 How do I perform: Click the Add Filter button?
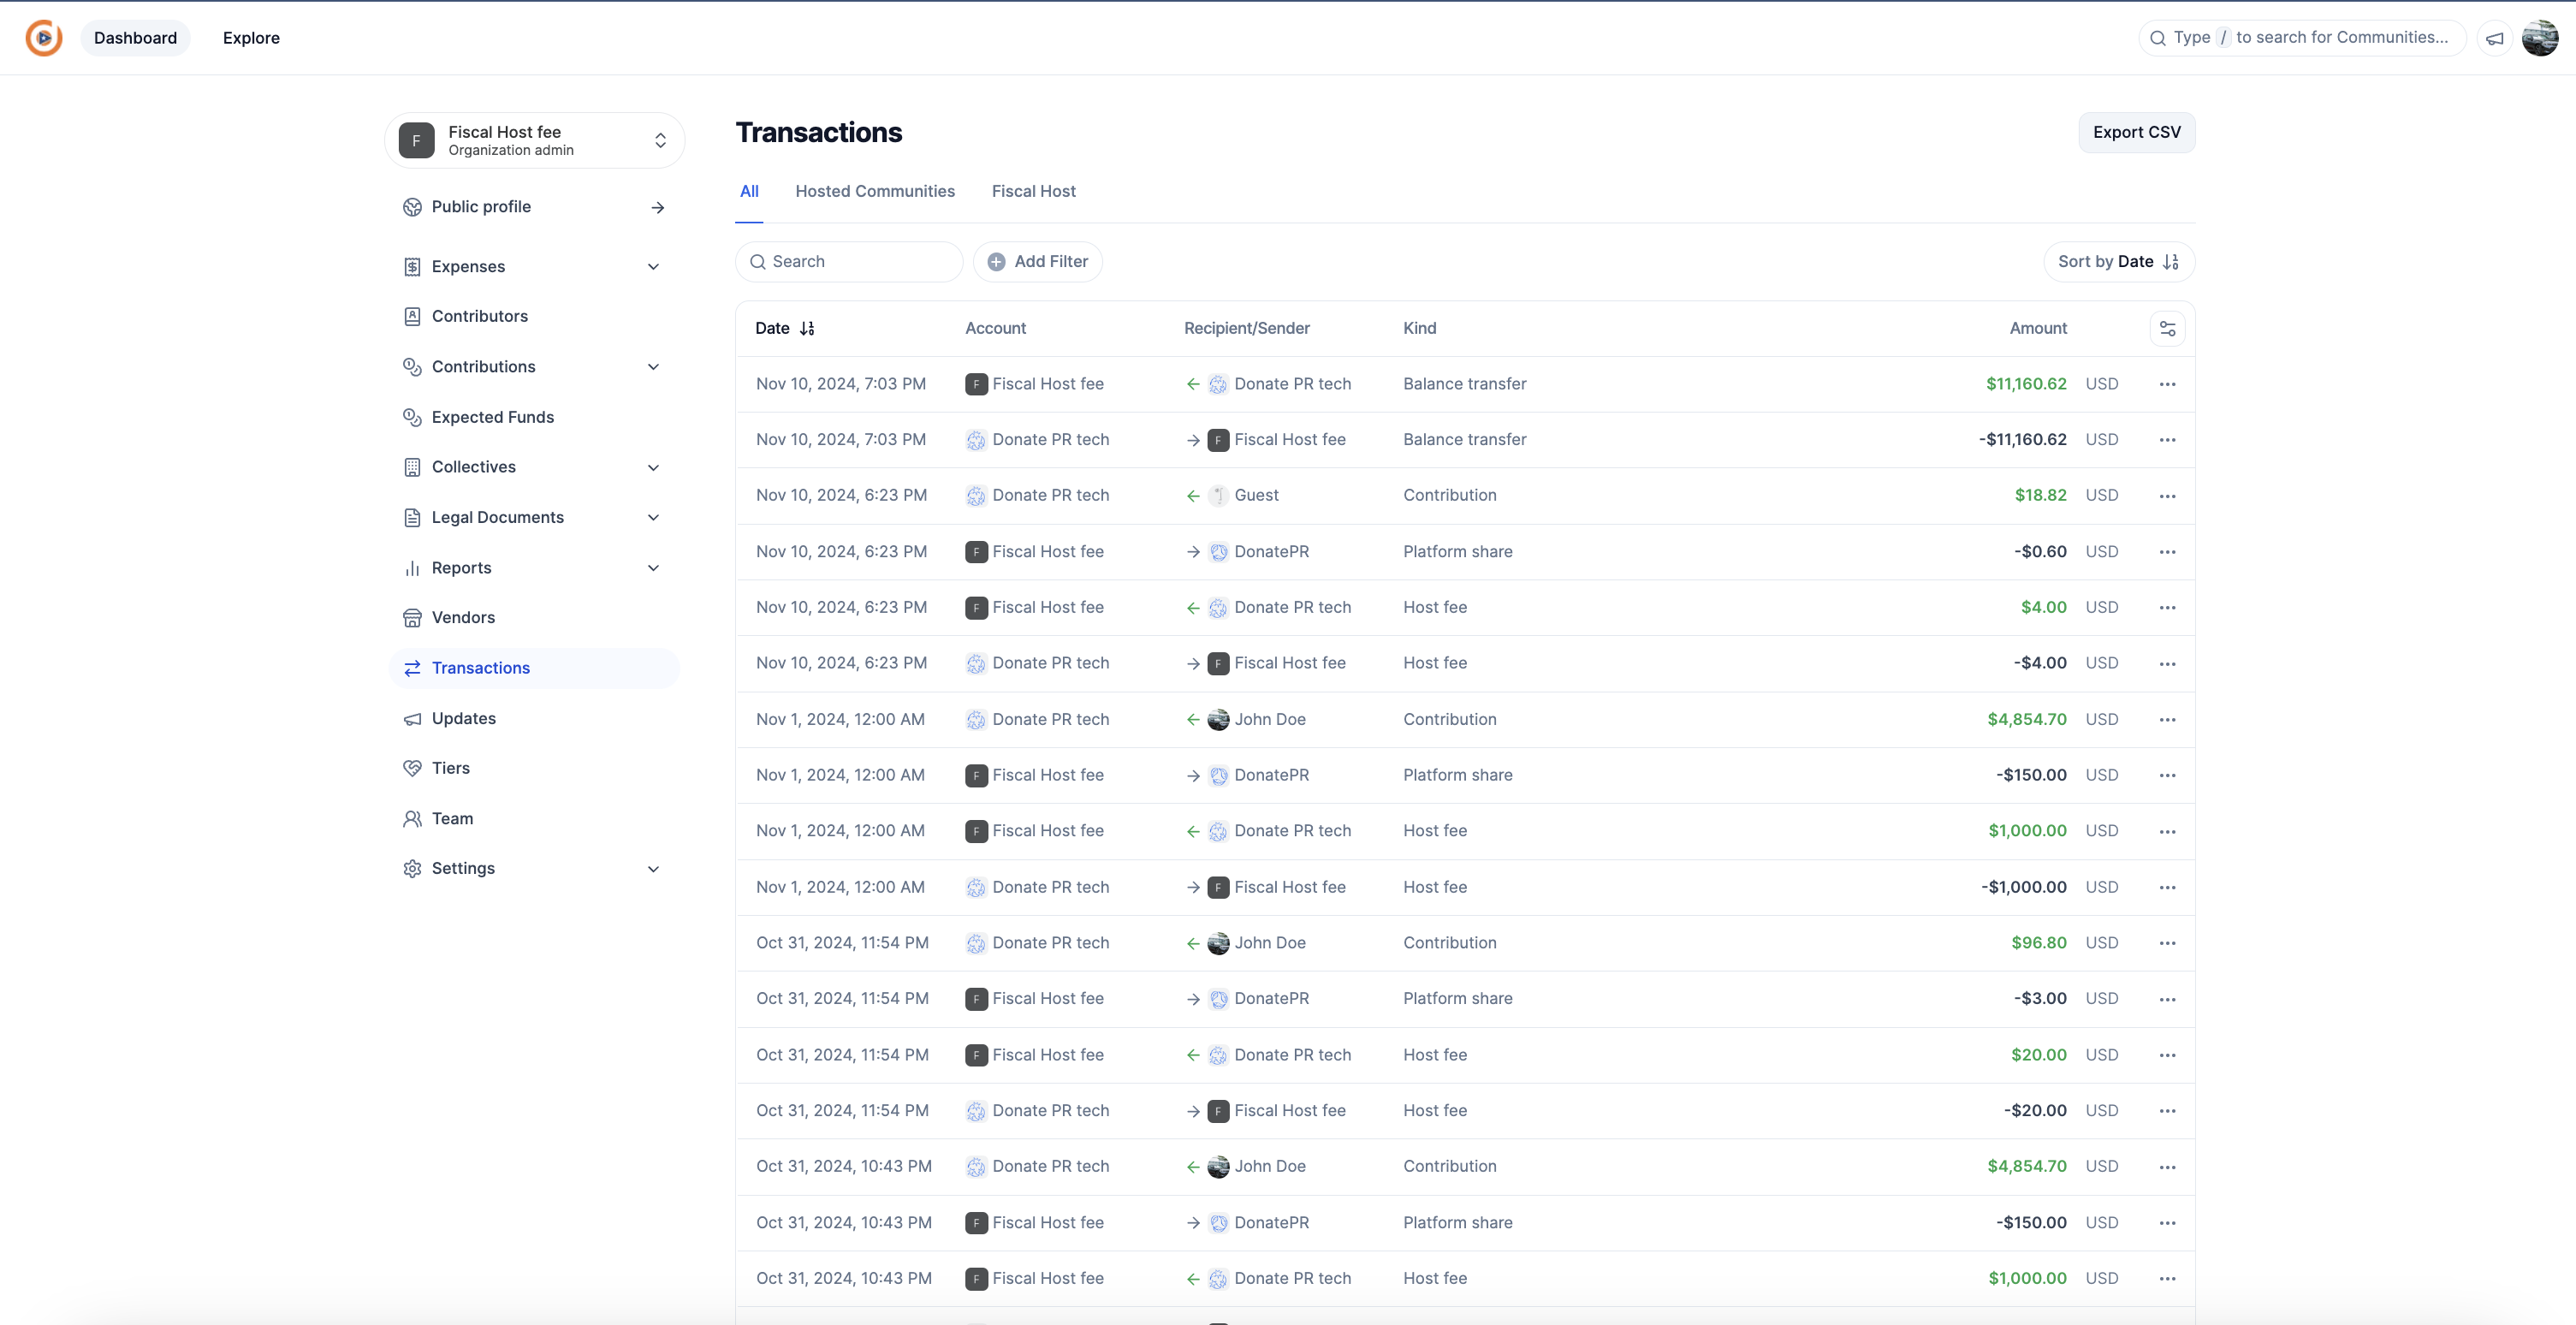click(x=1037, y=261)
